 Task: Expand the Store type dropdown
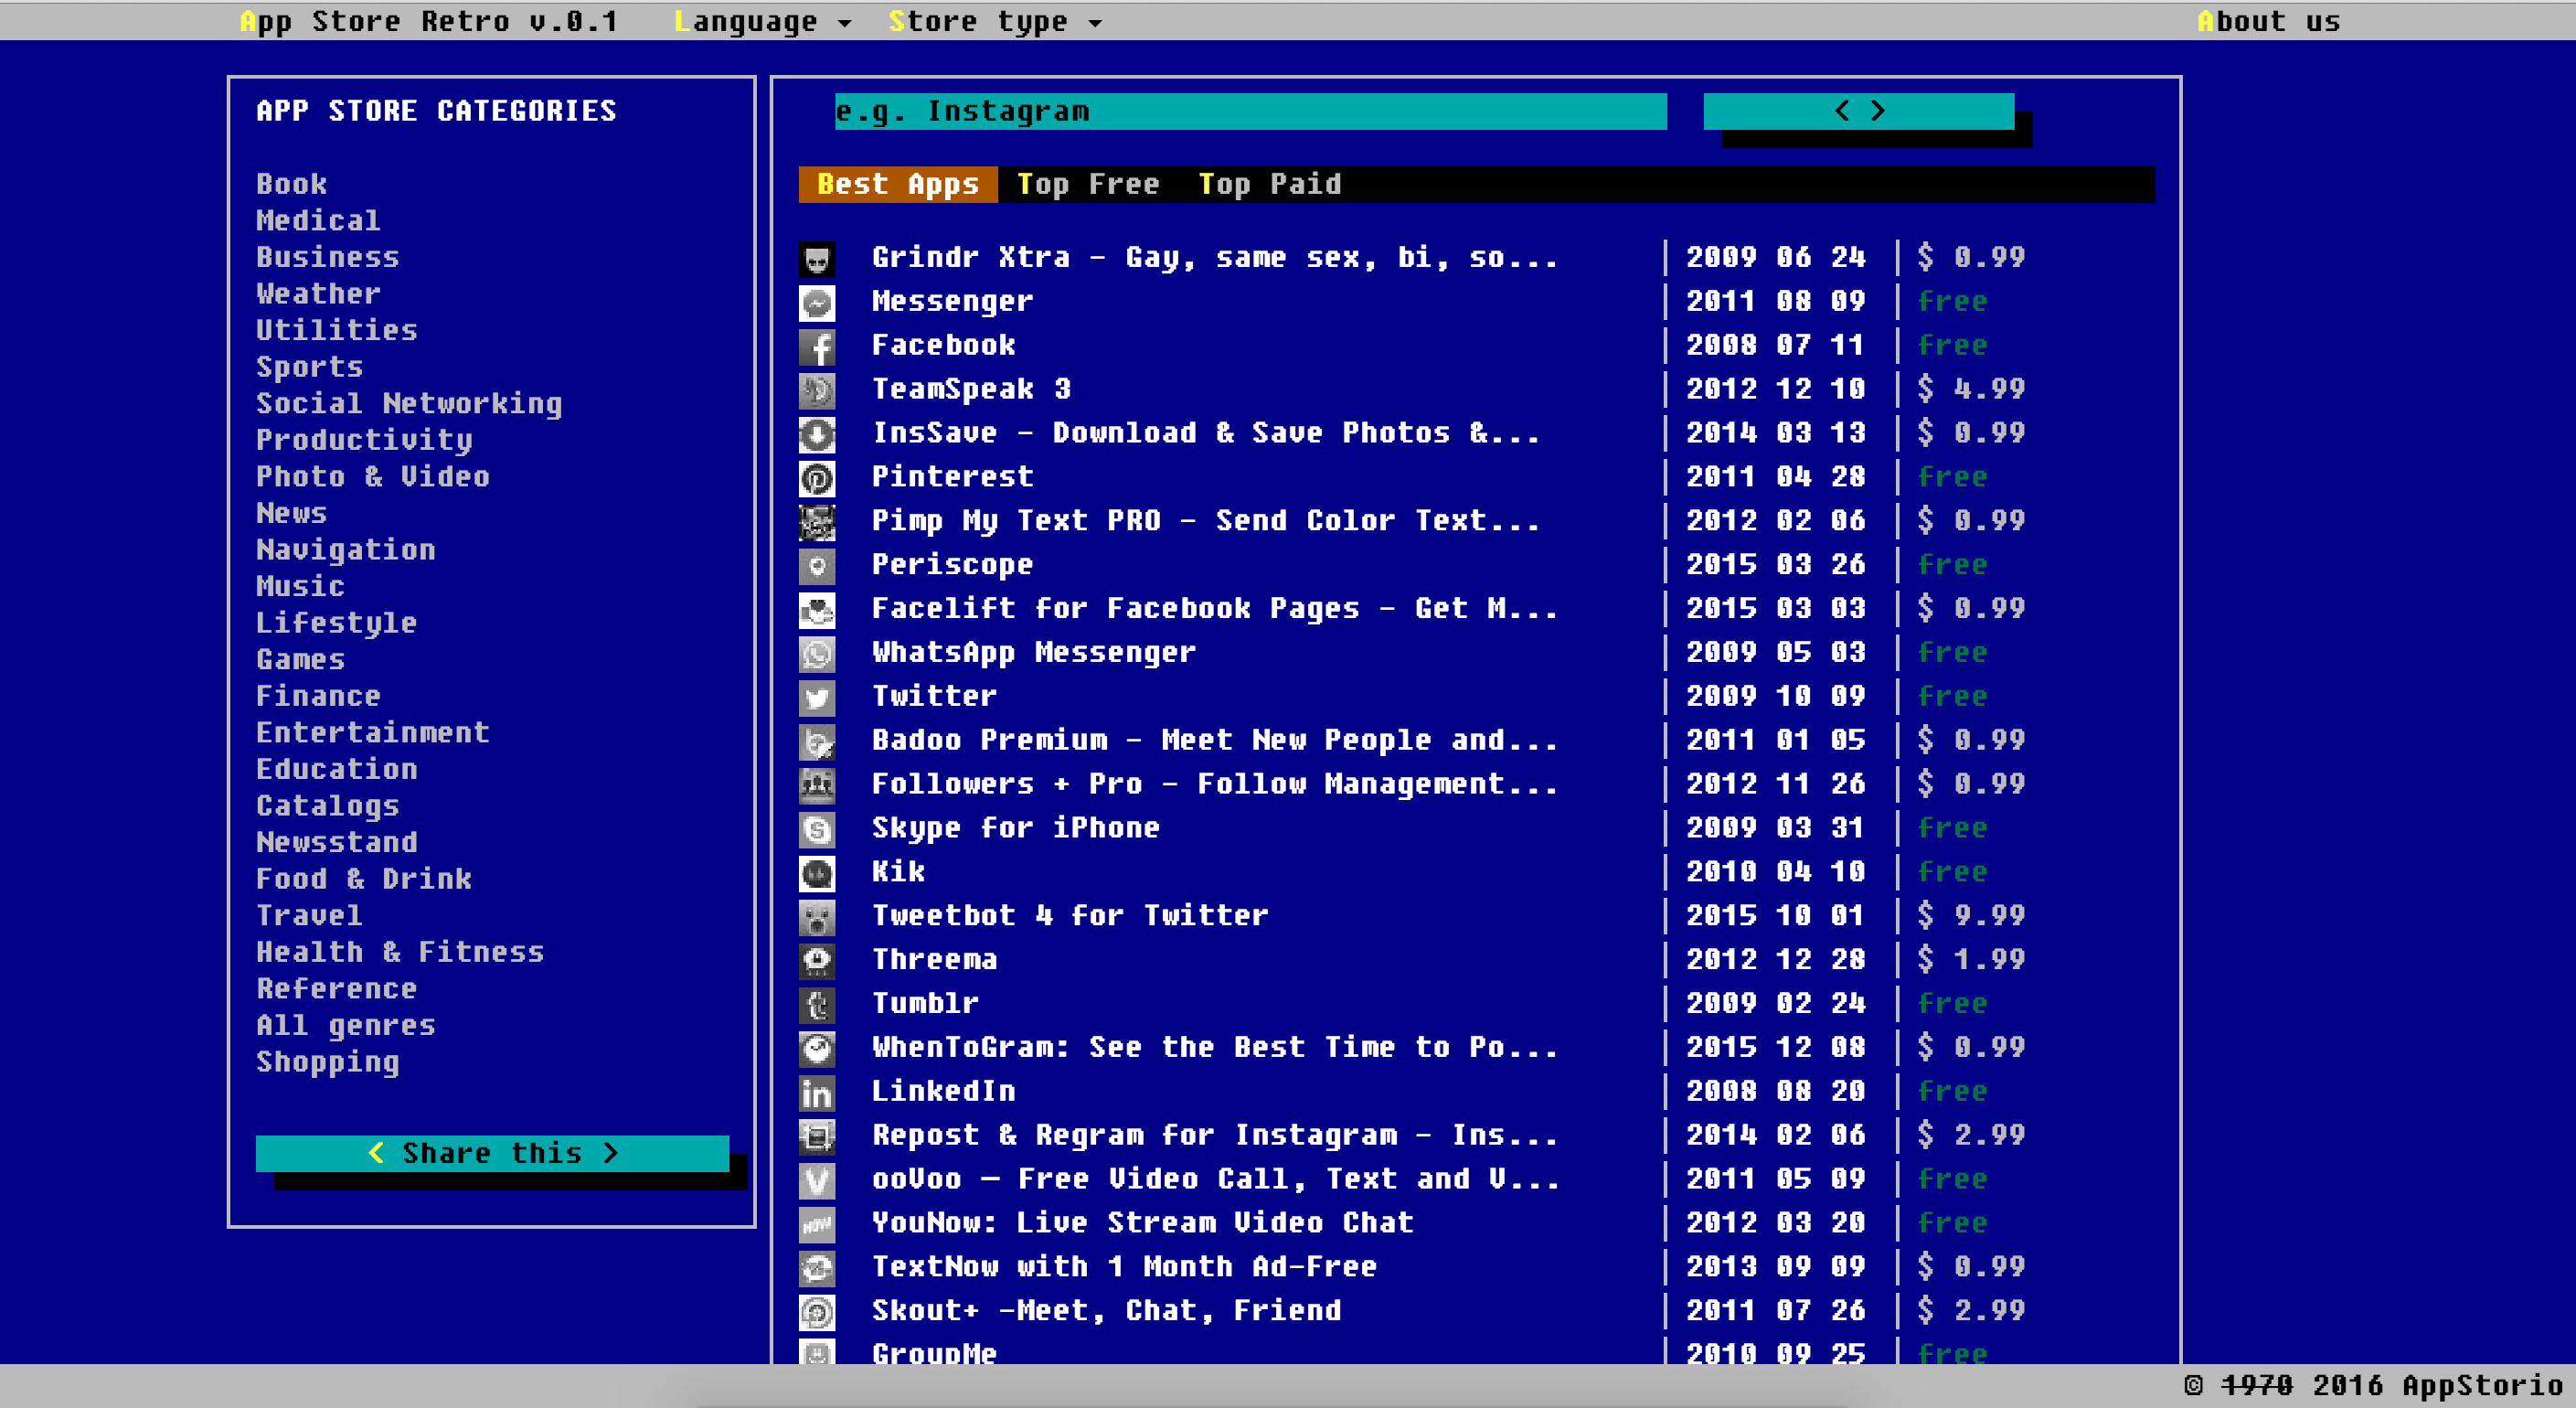pos(995,21)
